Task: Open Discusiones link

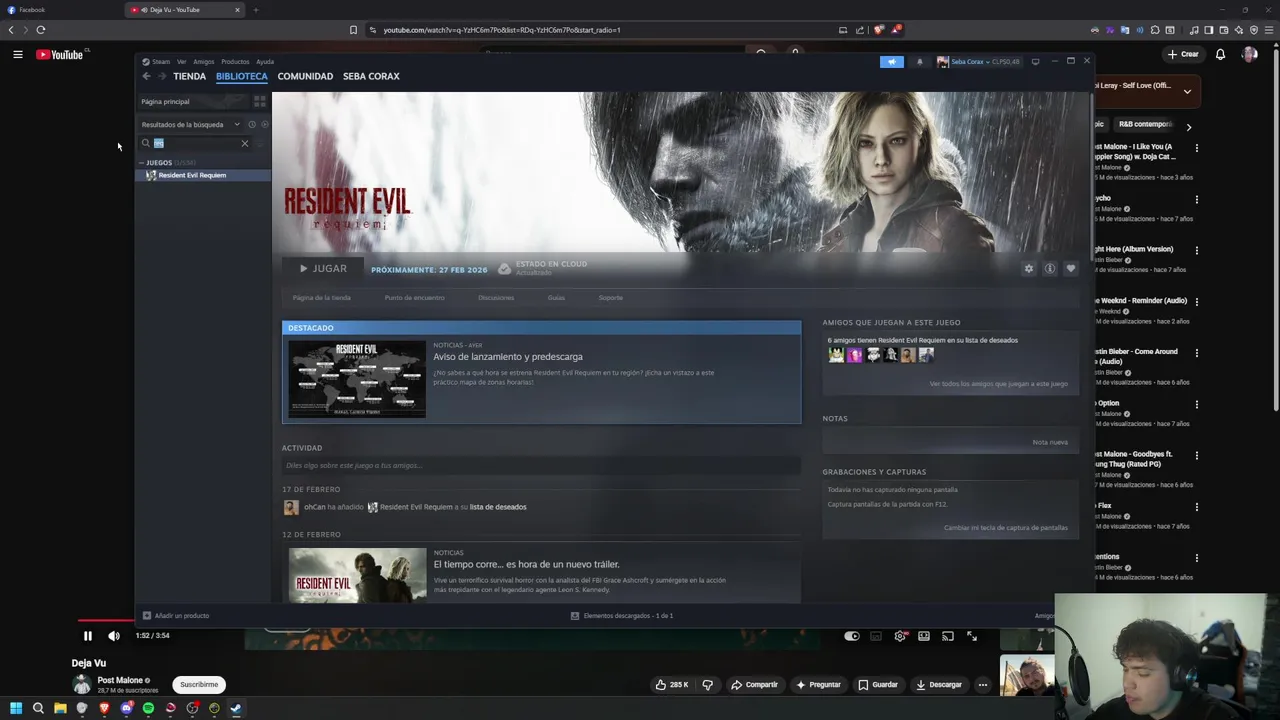Action: tap(496, 298)
